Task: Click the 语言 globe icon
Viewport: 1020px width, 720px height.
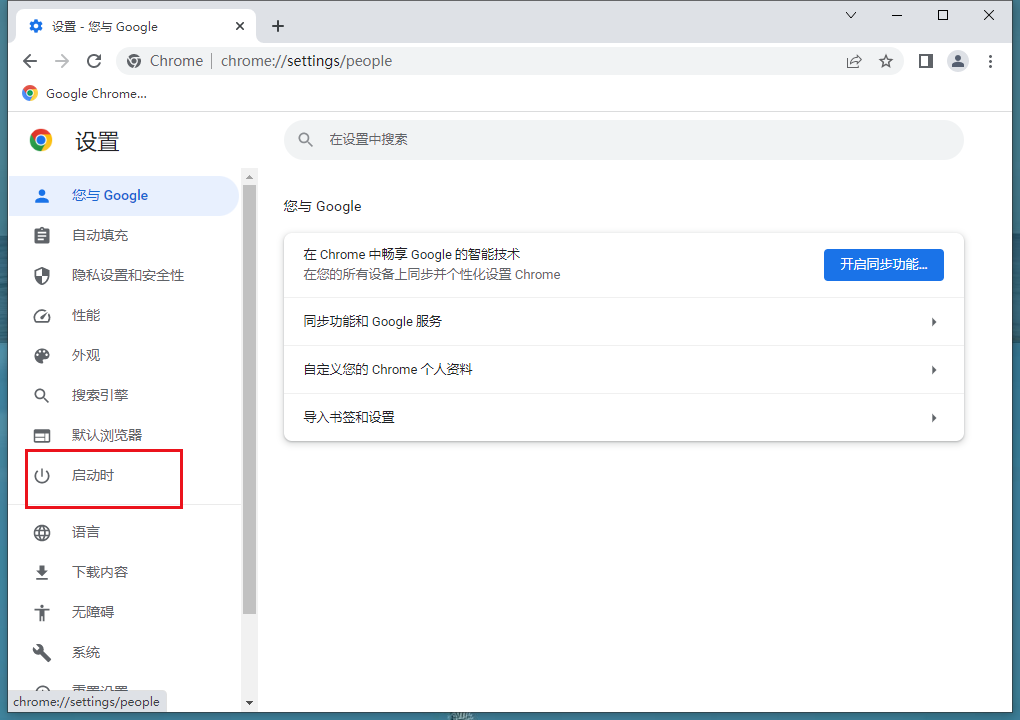Action: tap(42, 533)
